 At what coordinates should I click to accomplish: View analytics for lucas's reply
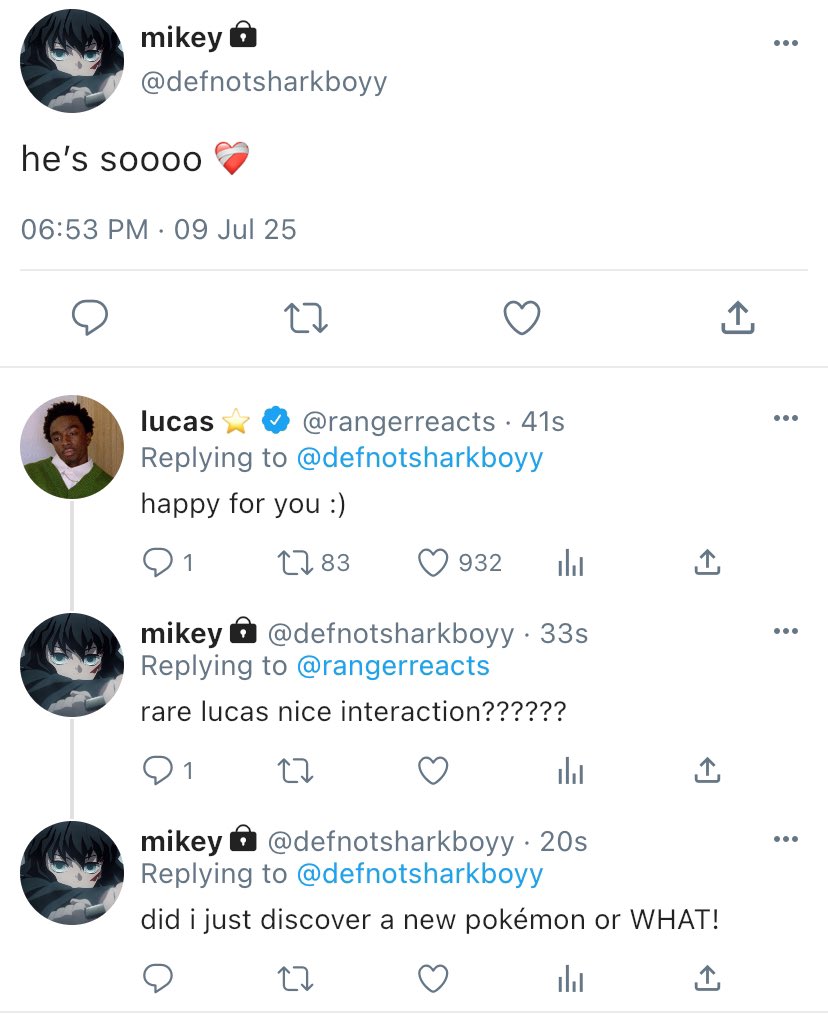point(570,564)
